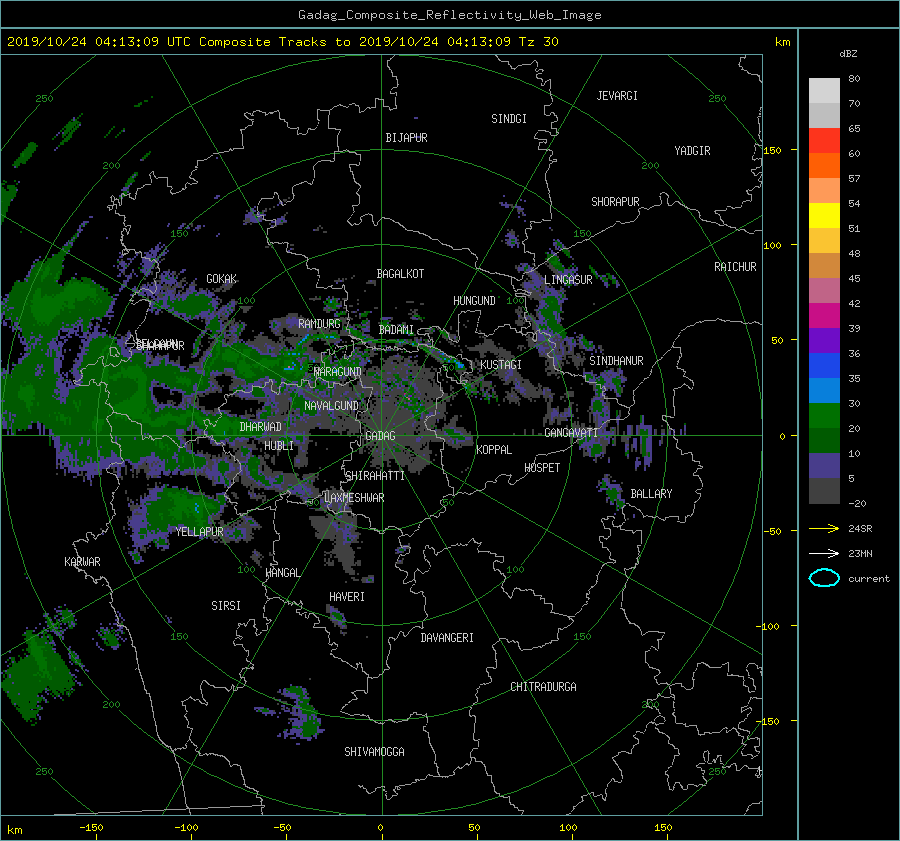This screenshot has width=900, height=841.
Task: Click the BAGALKOT city label
Action: (x=400, y=274)
